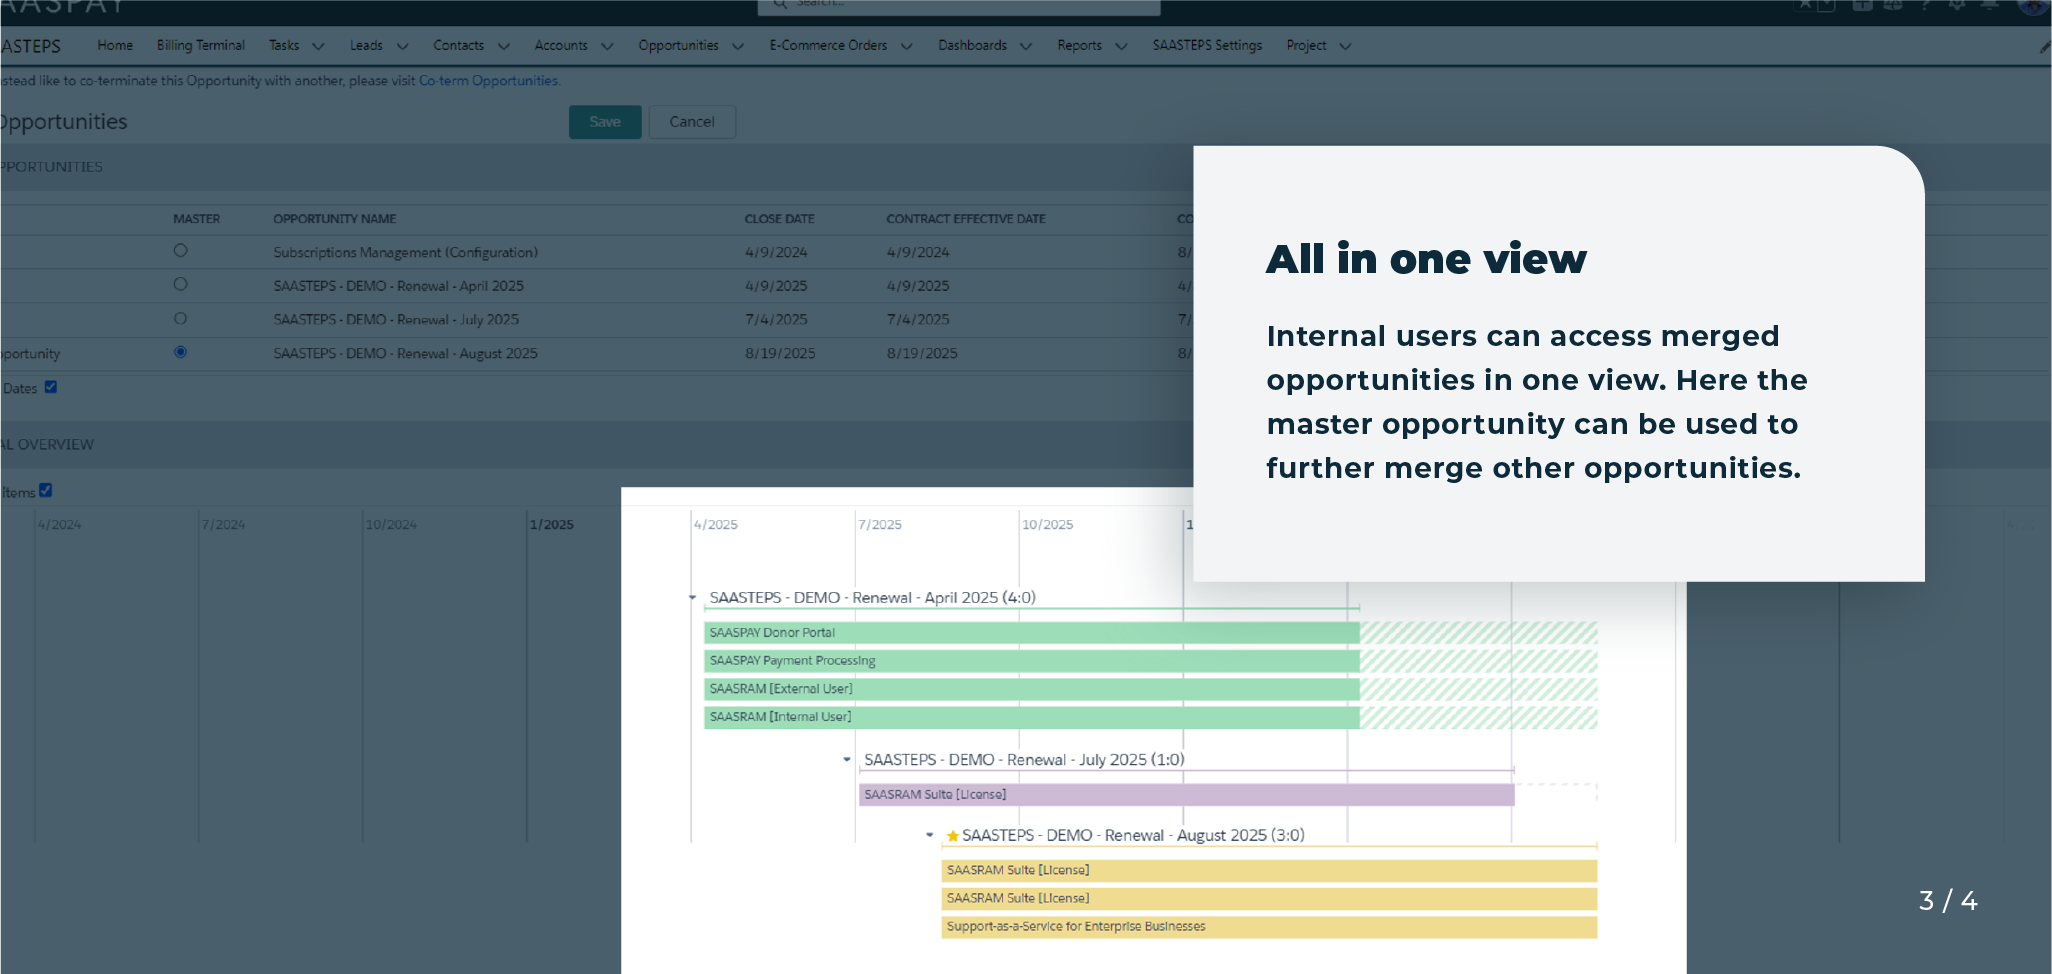Click the 4/2024 timeline date marker
This screenshot has height=974, width=2052.
tap(60, 525)
